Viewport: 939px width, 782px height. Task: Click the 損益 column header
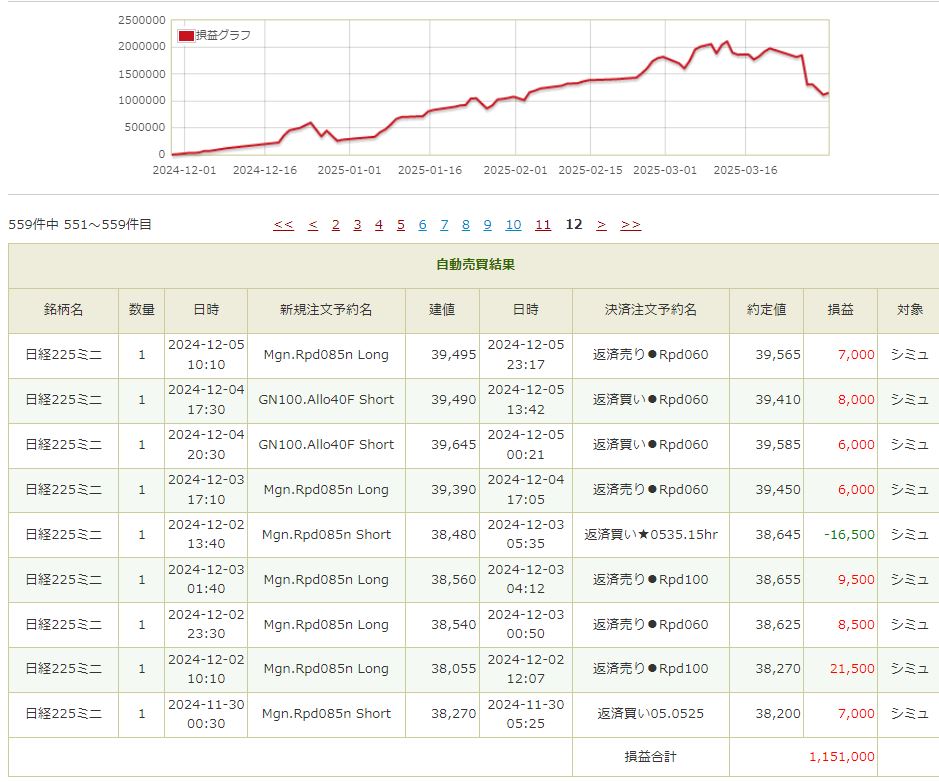840,310
